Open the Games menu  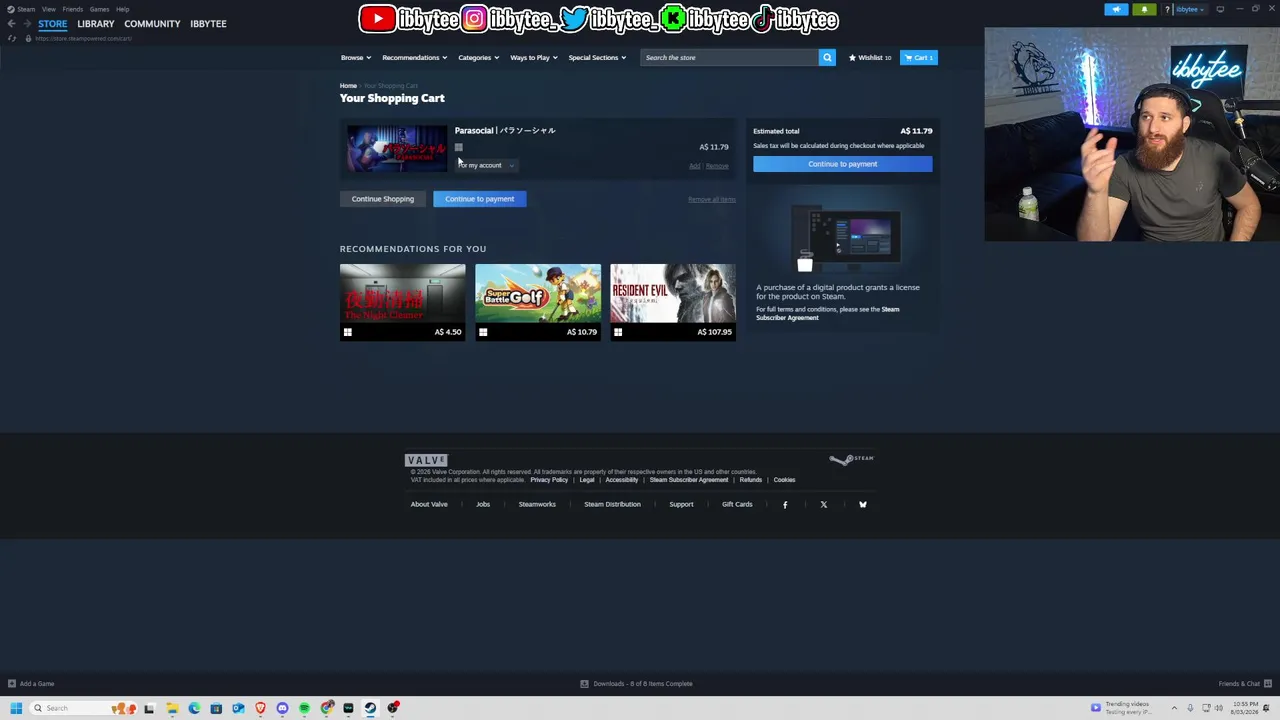click(x=99, y=9)
